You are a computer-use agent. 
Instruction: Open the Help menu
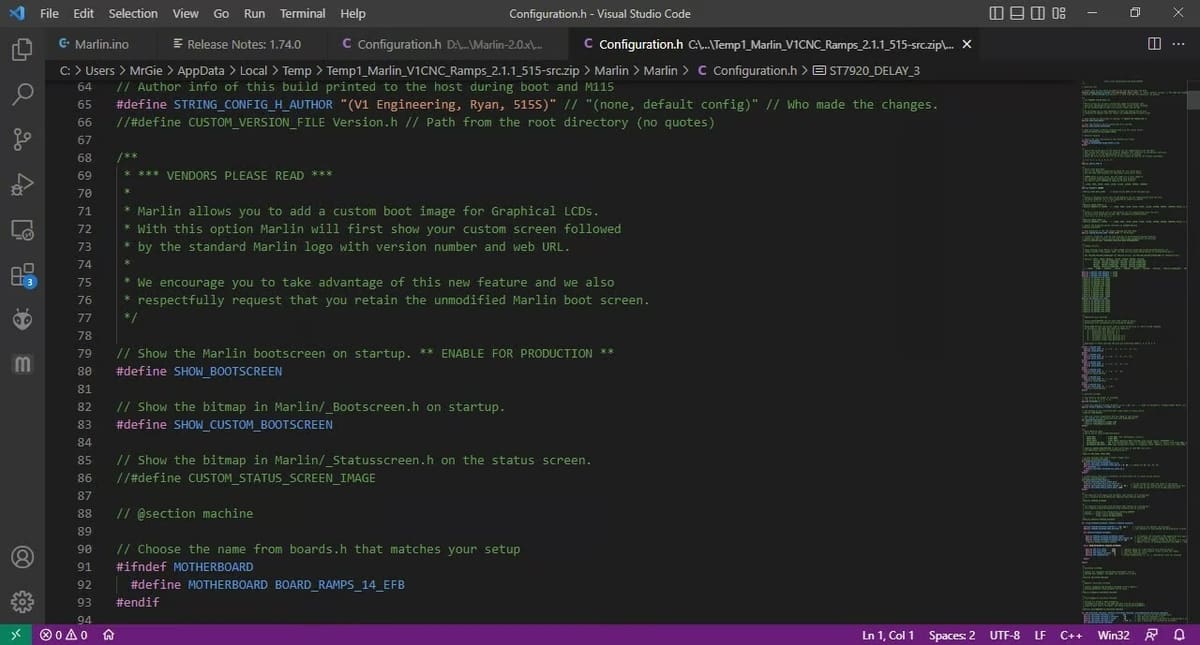[352, 13]
